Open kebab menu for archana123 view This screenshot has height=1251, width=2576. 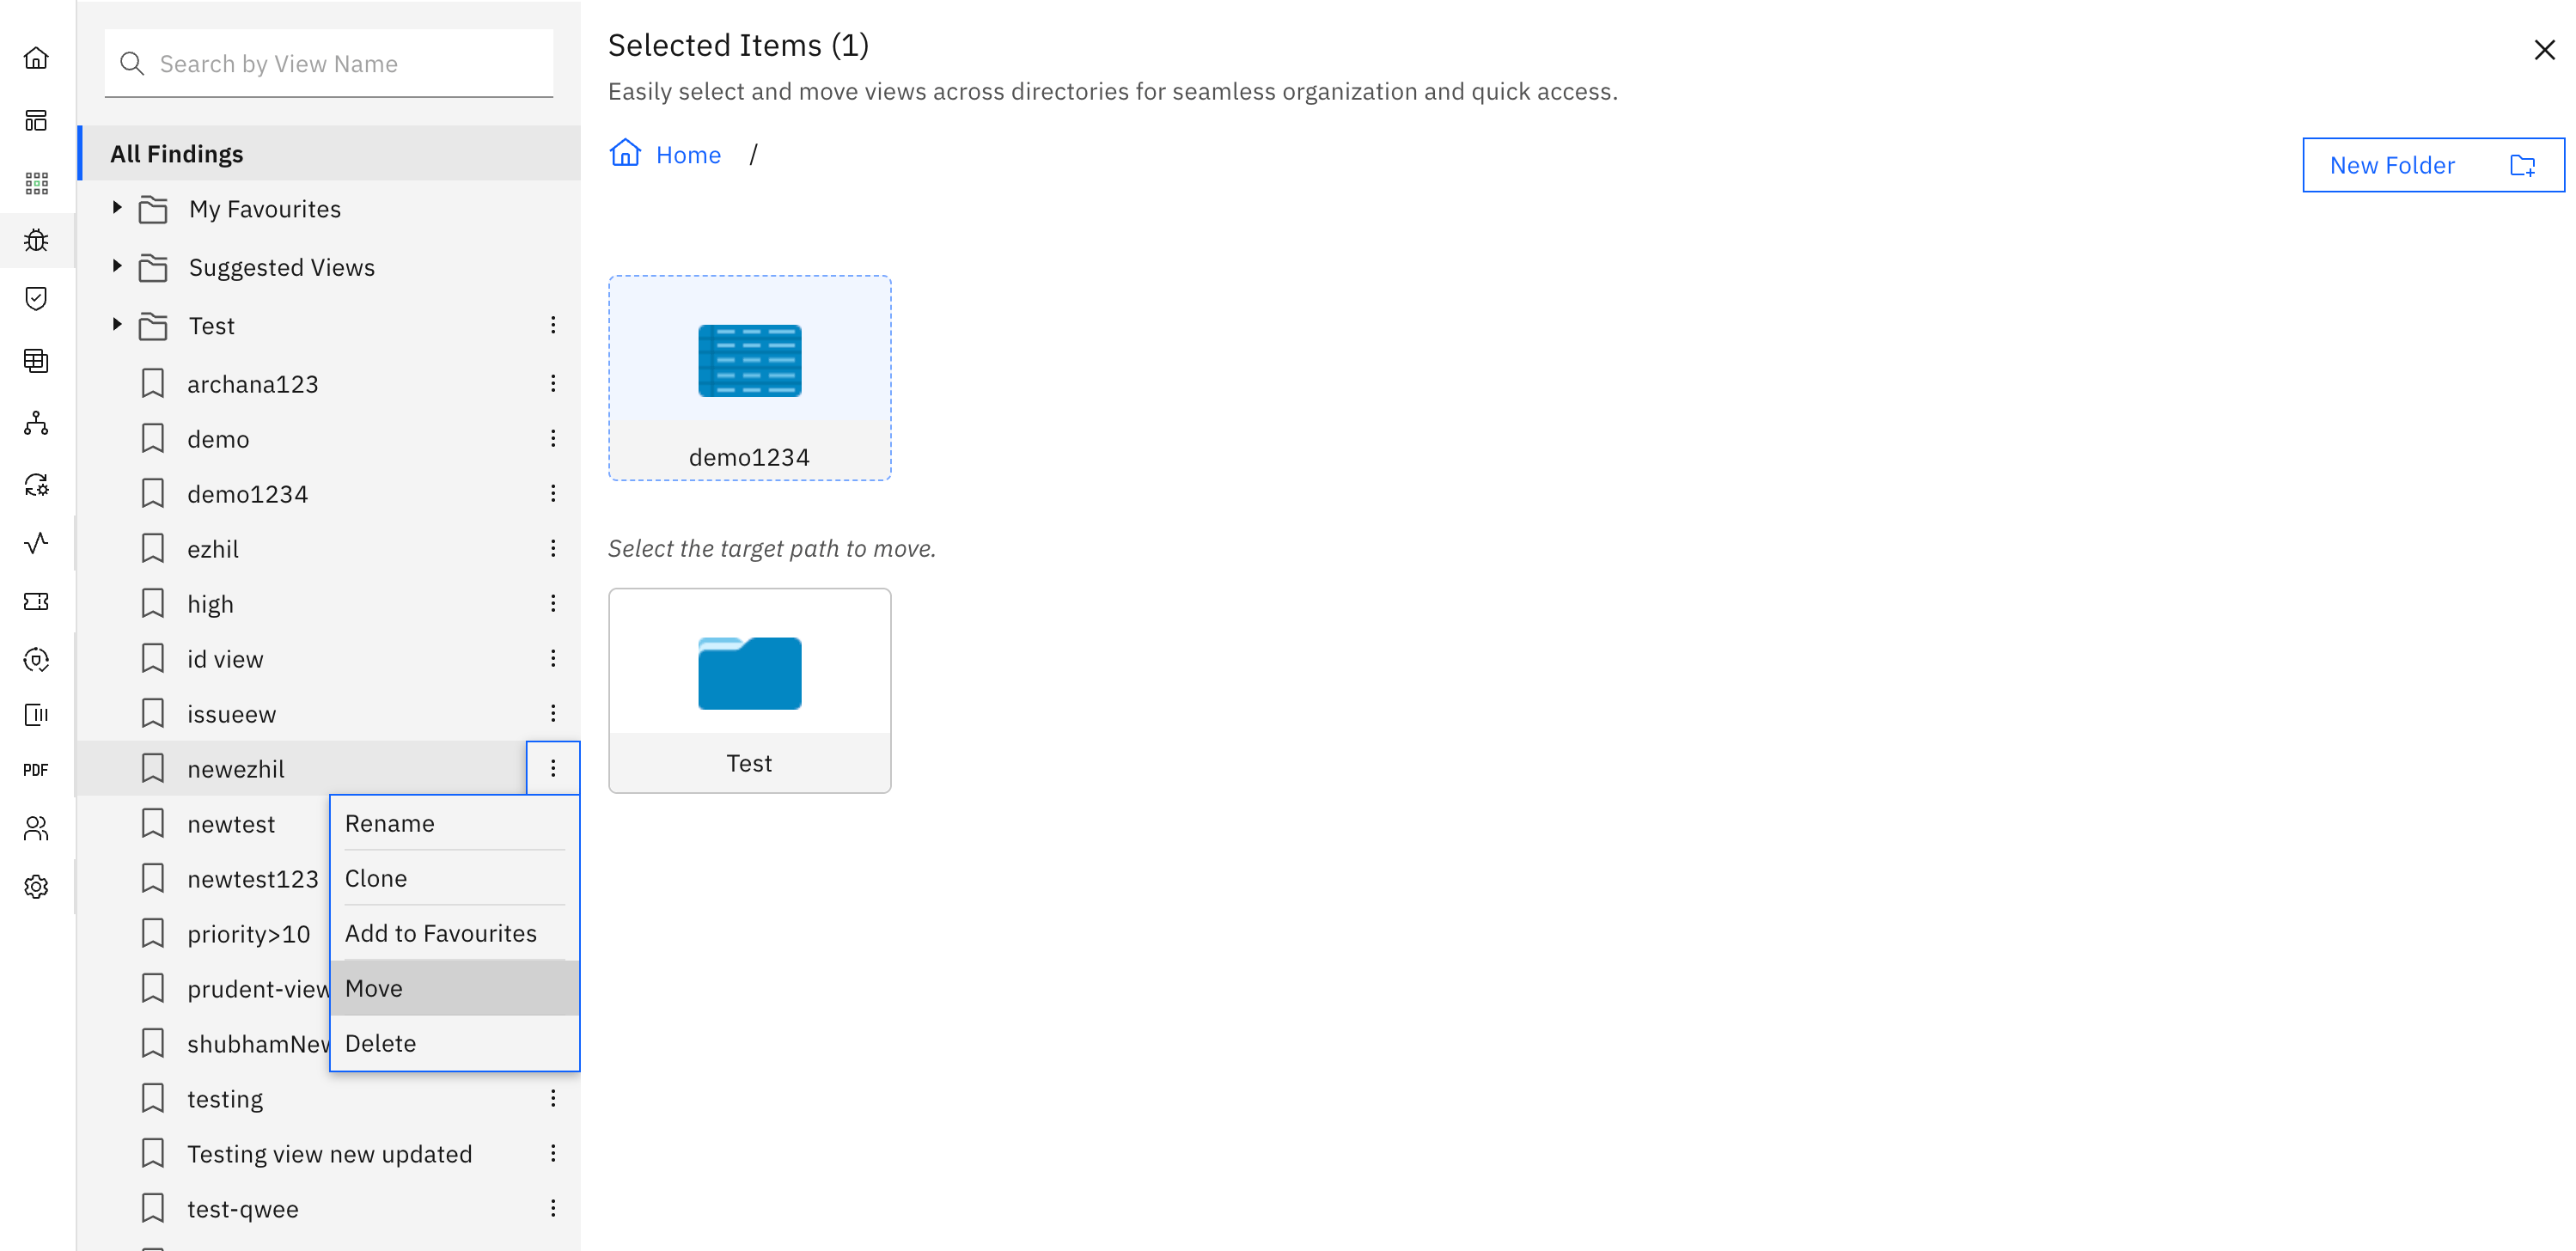pos(552,384)
